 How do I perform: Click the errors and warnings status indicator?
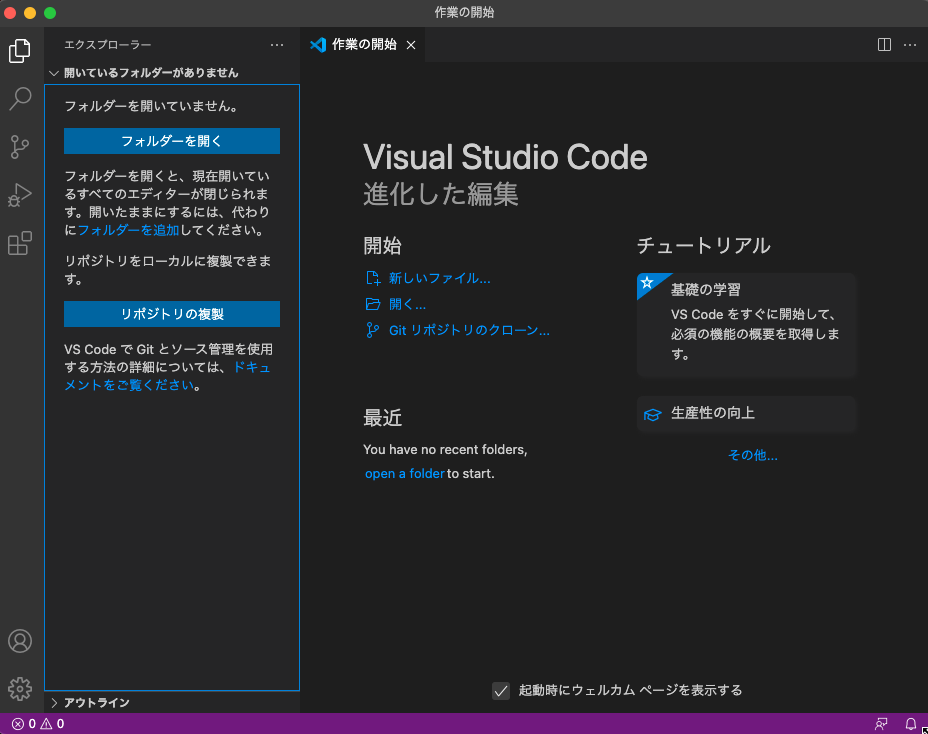point(38,723)
